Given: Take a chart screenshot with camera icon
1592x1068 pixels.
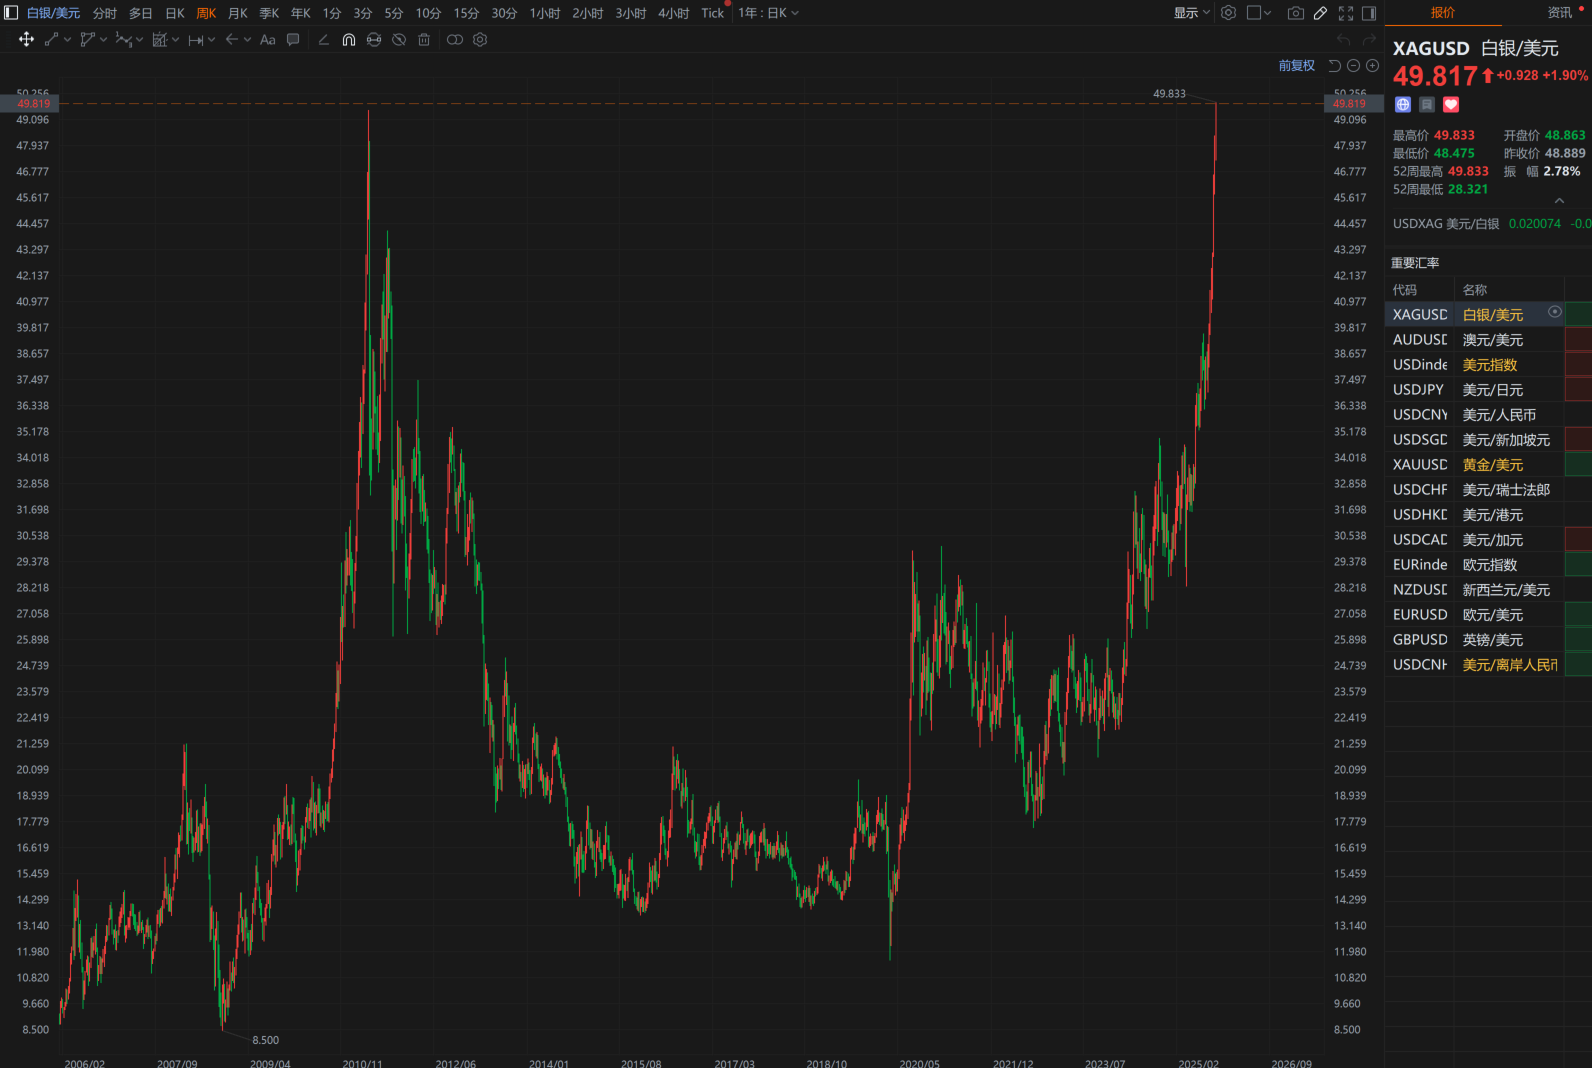Looking at the screenshot, I should [x=1295, y=13].
